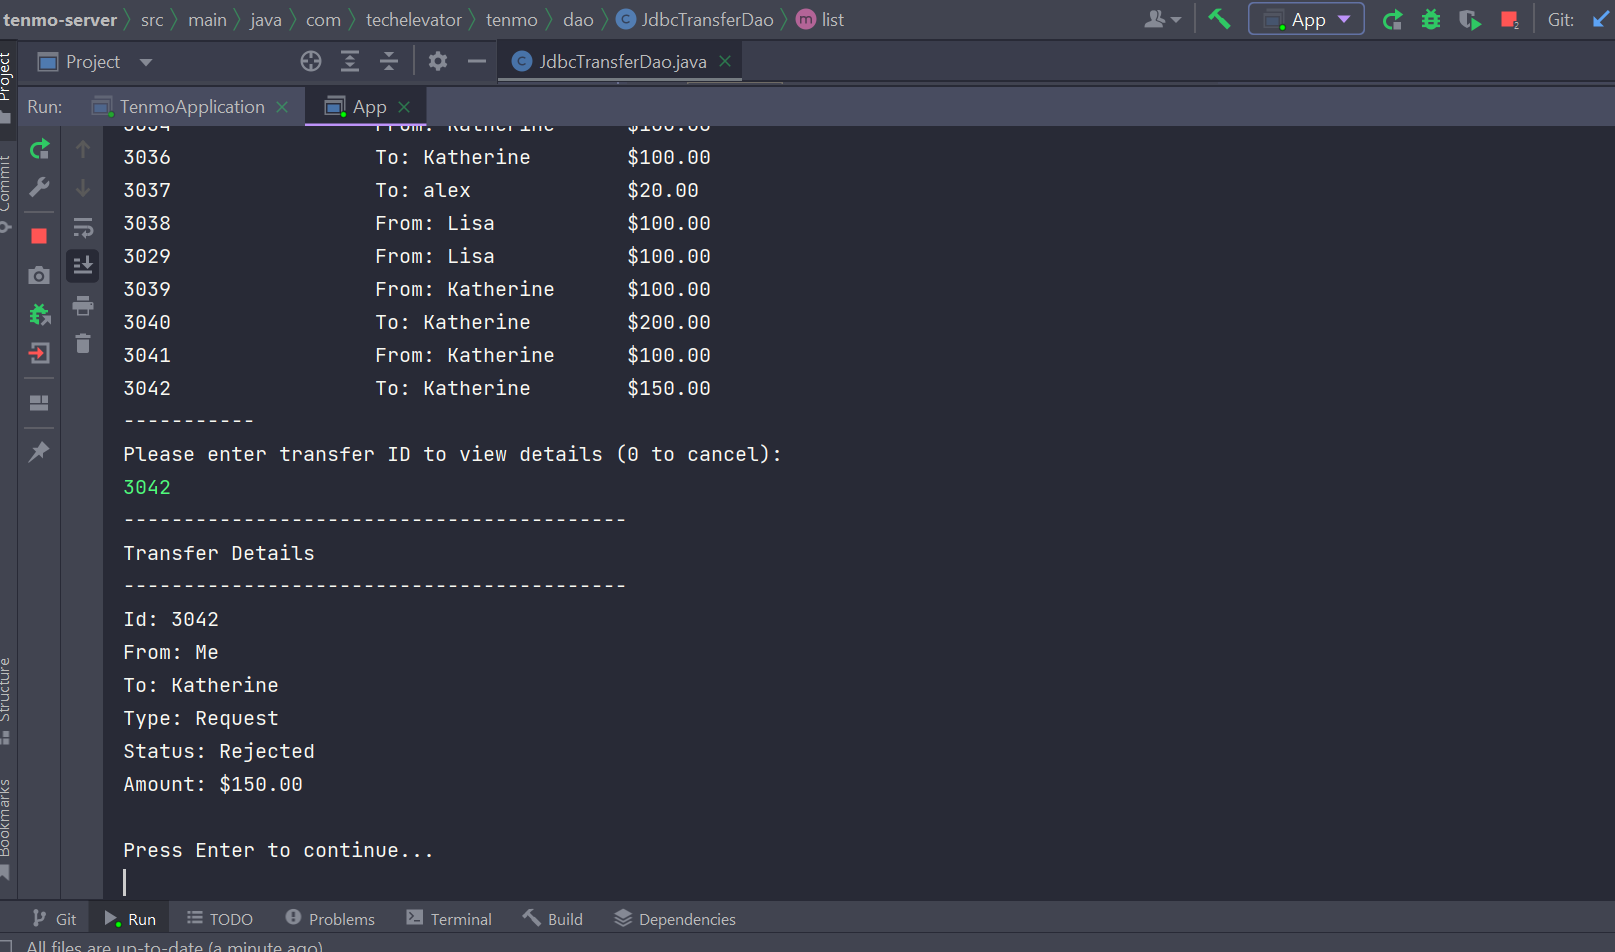The height and width of the screenshot is (952, 1615).
Task: Toggle pin tab in Run panel
Action: (x=39, y=452)
